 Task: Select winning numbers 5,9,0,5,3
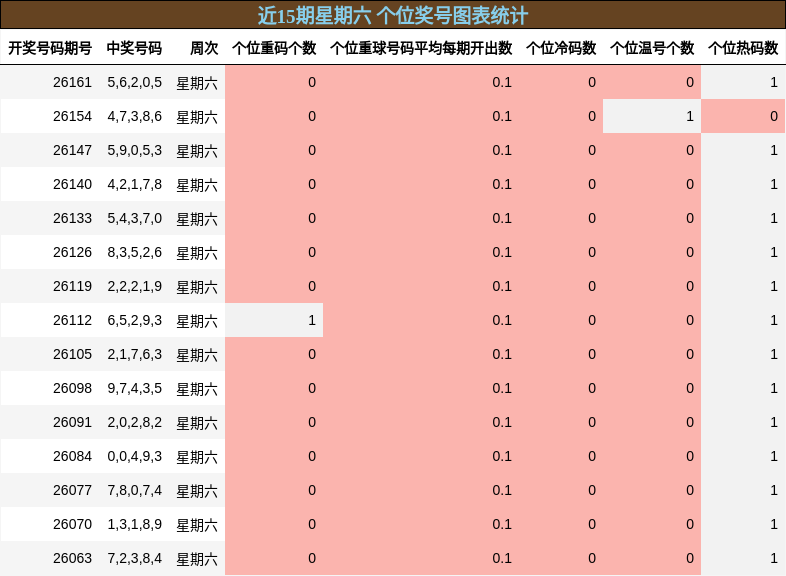(x=134, y=150)
